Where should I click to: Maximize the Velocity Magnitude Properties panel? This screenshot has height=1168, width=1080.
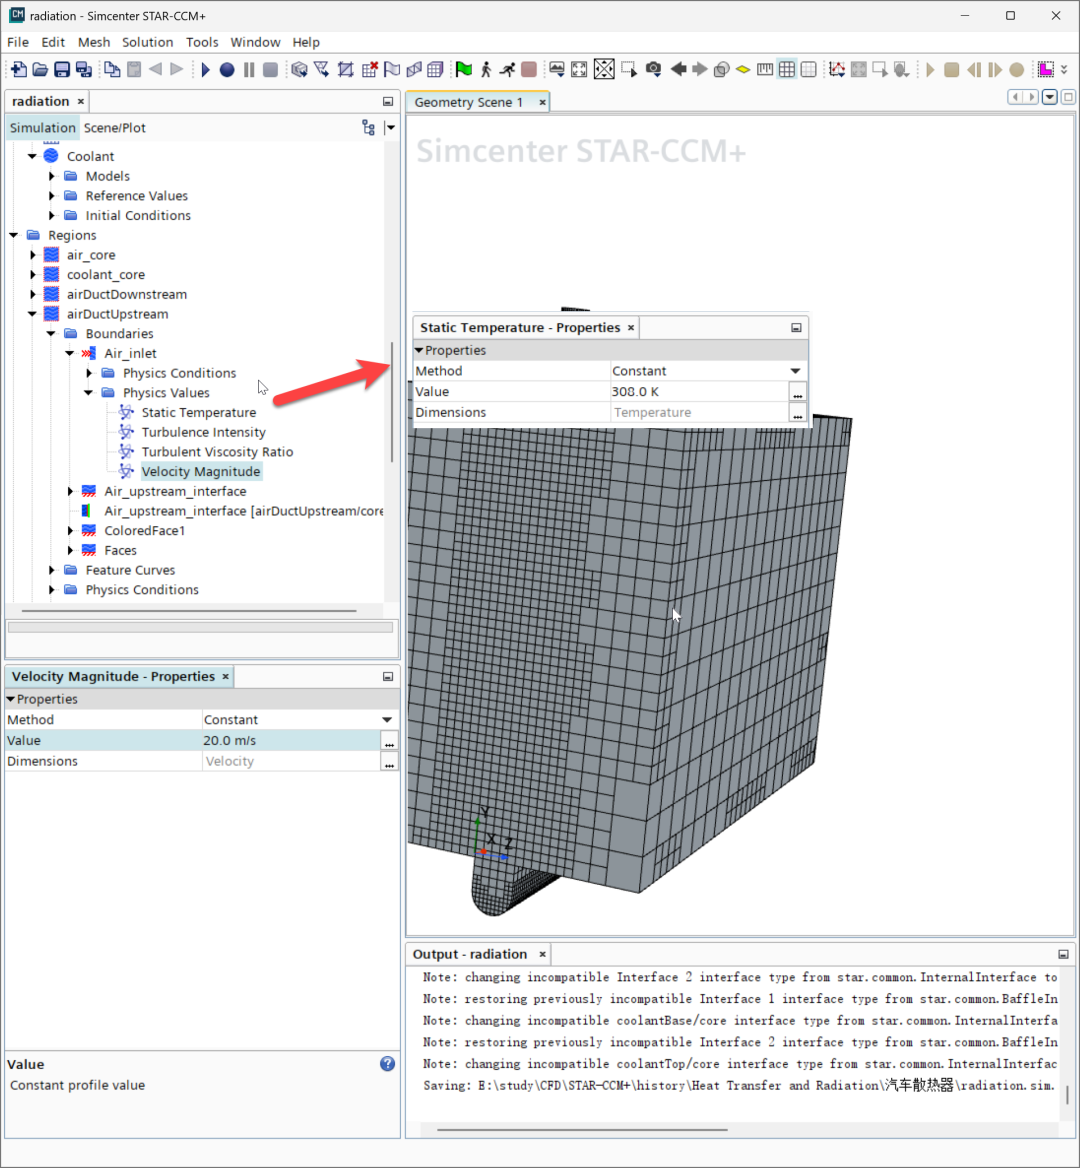click(x=388, y=676)
